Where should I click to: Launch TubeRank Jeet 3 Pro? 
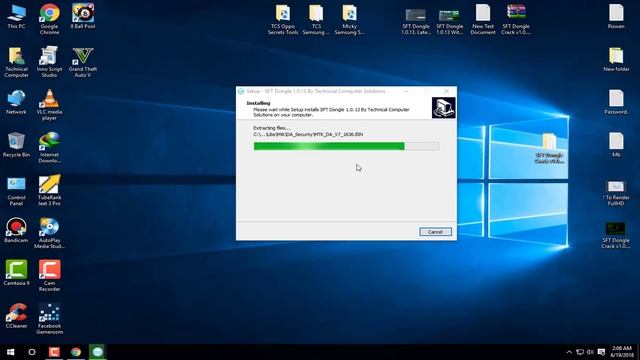[49, 190]
